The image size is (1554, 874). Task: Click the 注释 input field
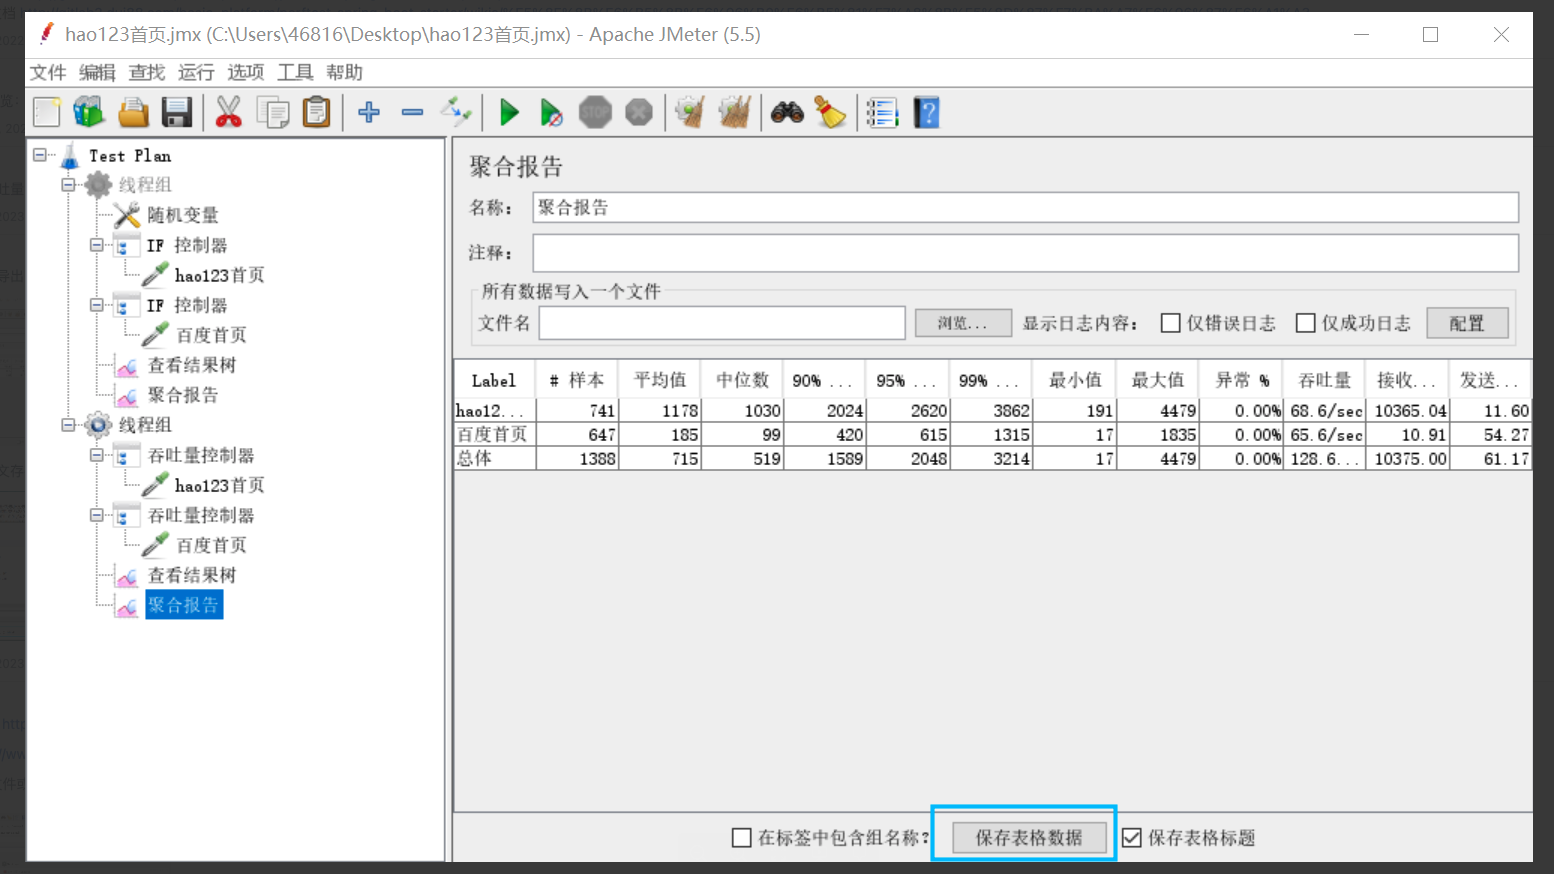(x=1025, y=253)
